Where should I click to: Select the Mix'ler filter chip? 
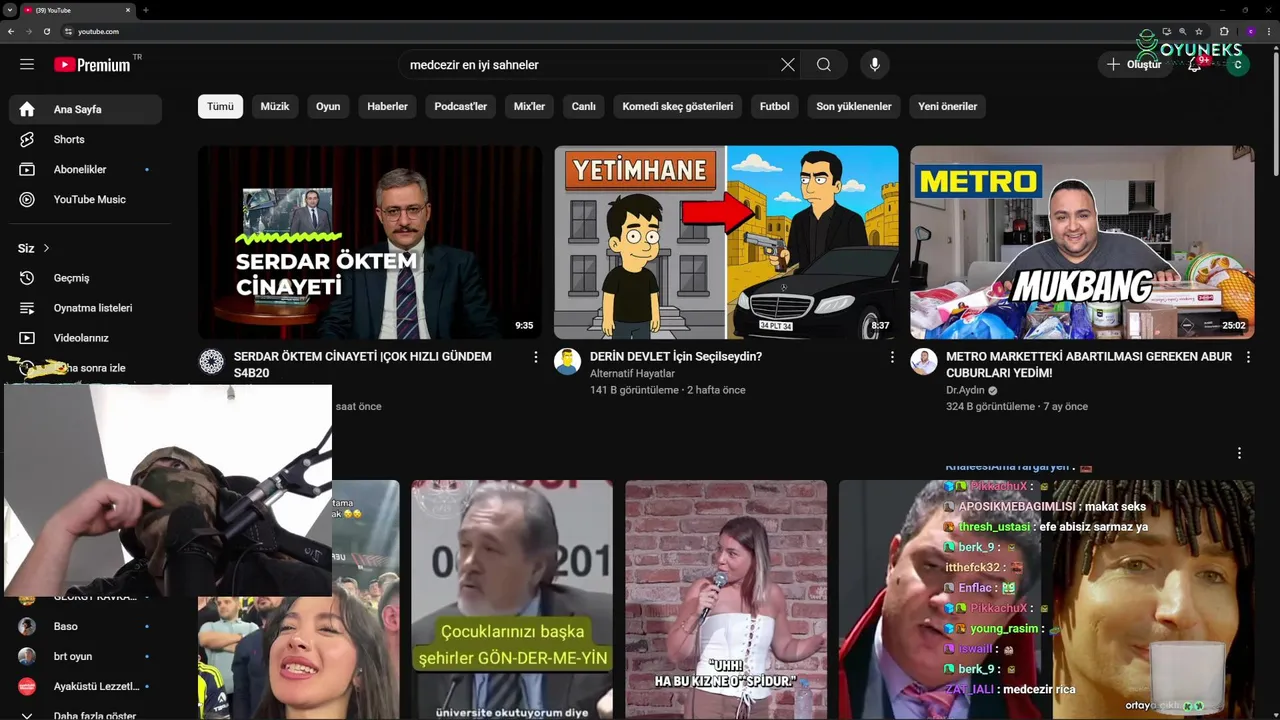(x=529, y=106)
